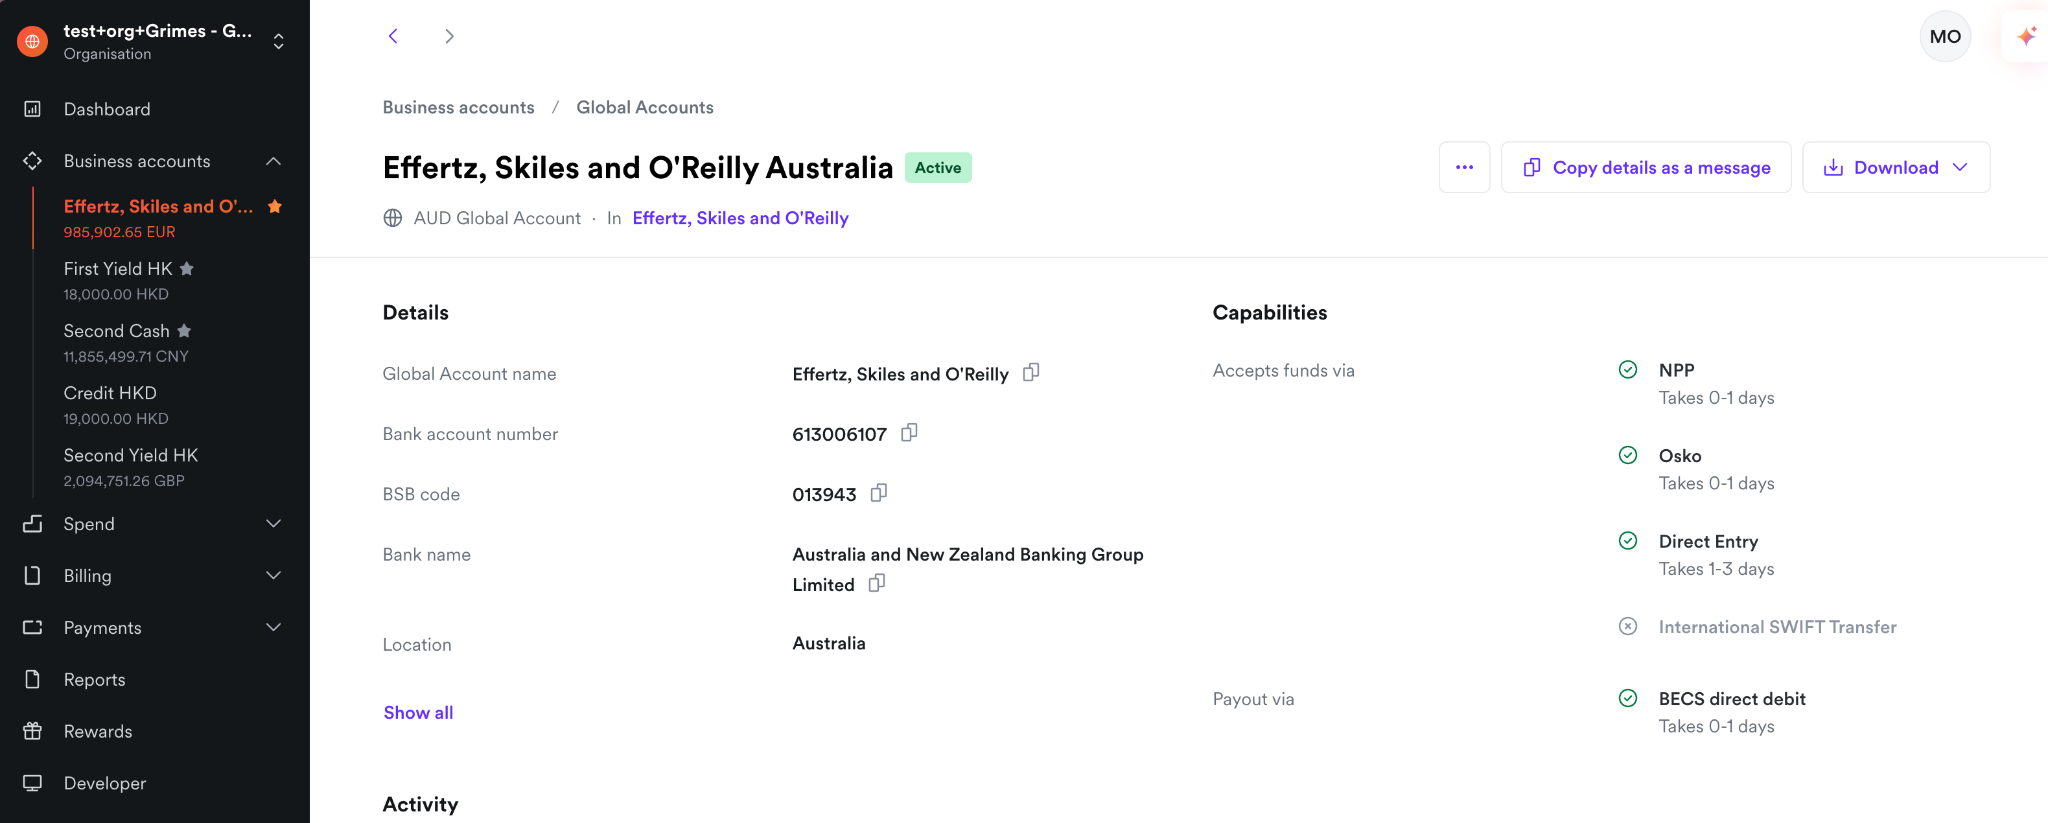
Task: Copy the bank account number
Action: click(909, 433)
